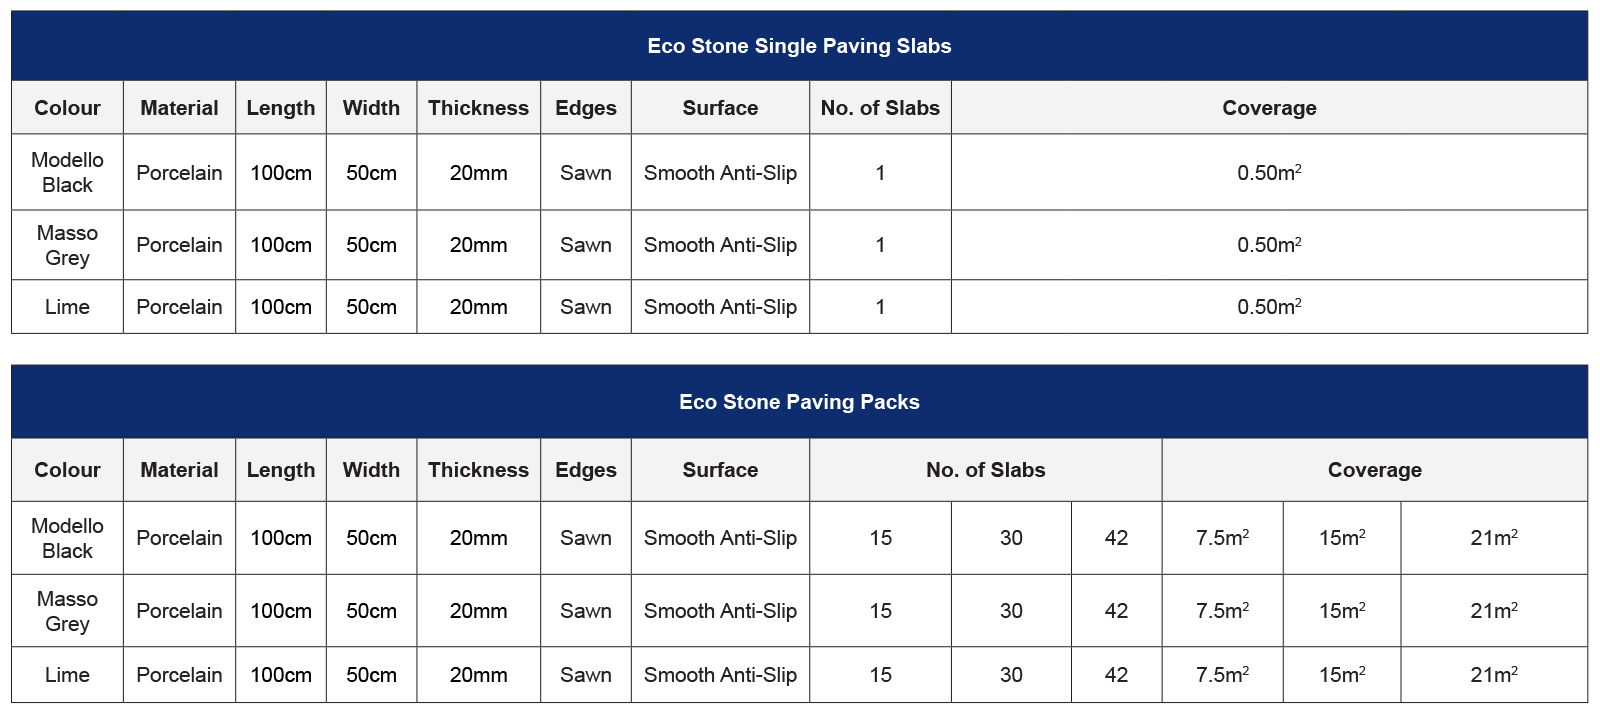Click the Surface header in the Paving Packs table
The height and width of the screenshot is (719, 1600).
(720, 470)
